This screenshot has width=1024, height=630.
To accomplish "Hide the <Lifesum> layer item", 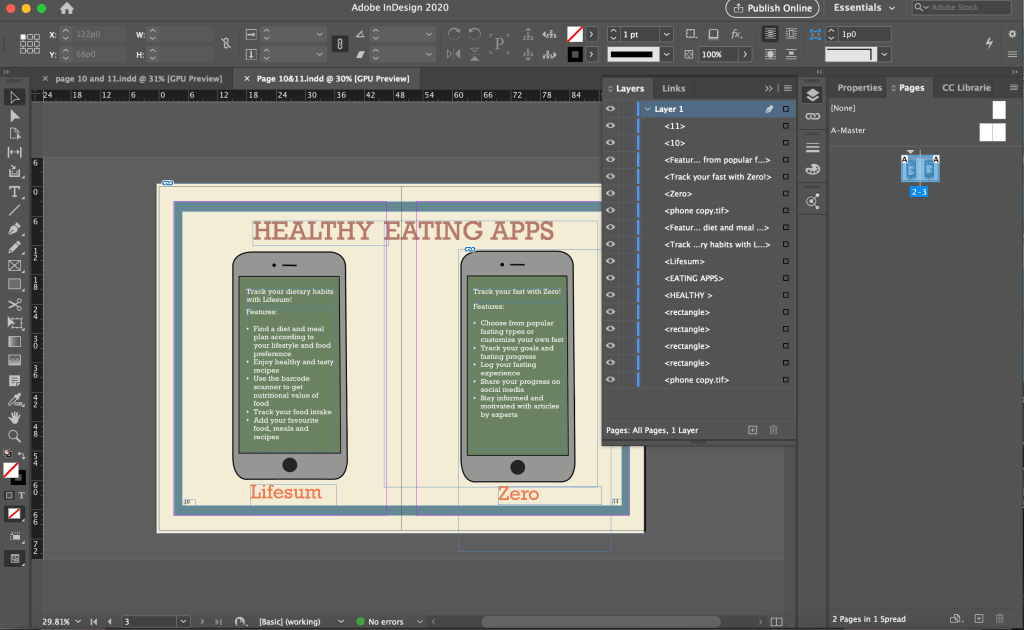I will tap(610, 262).
